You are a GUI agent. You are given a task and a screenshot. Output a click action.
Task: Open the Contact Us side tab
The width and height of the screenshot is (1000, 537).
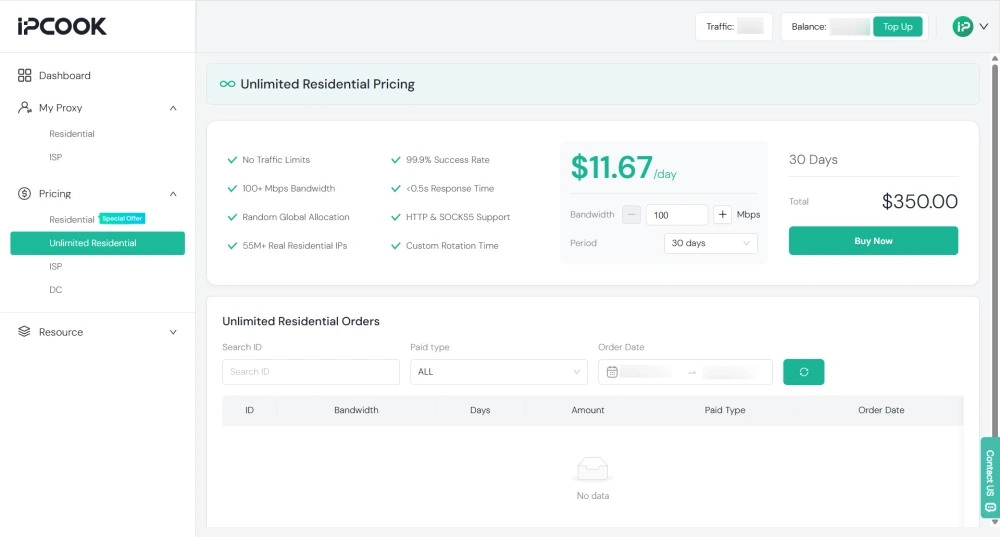click(990, 477)
